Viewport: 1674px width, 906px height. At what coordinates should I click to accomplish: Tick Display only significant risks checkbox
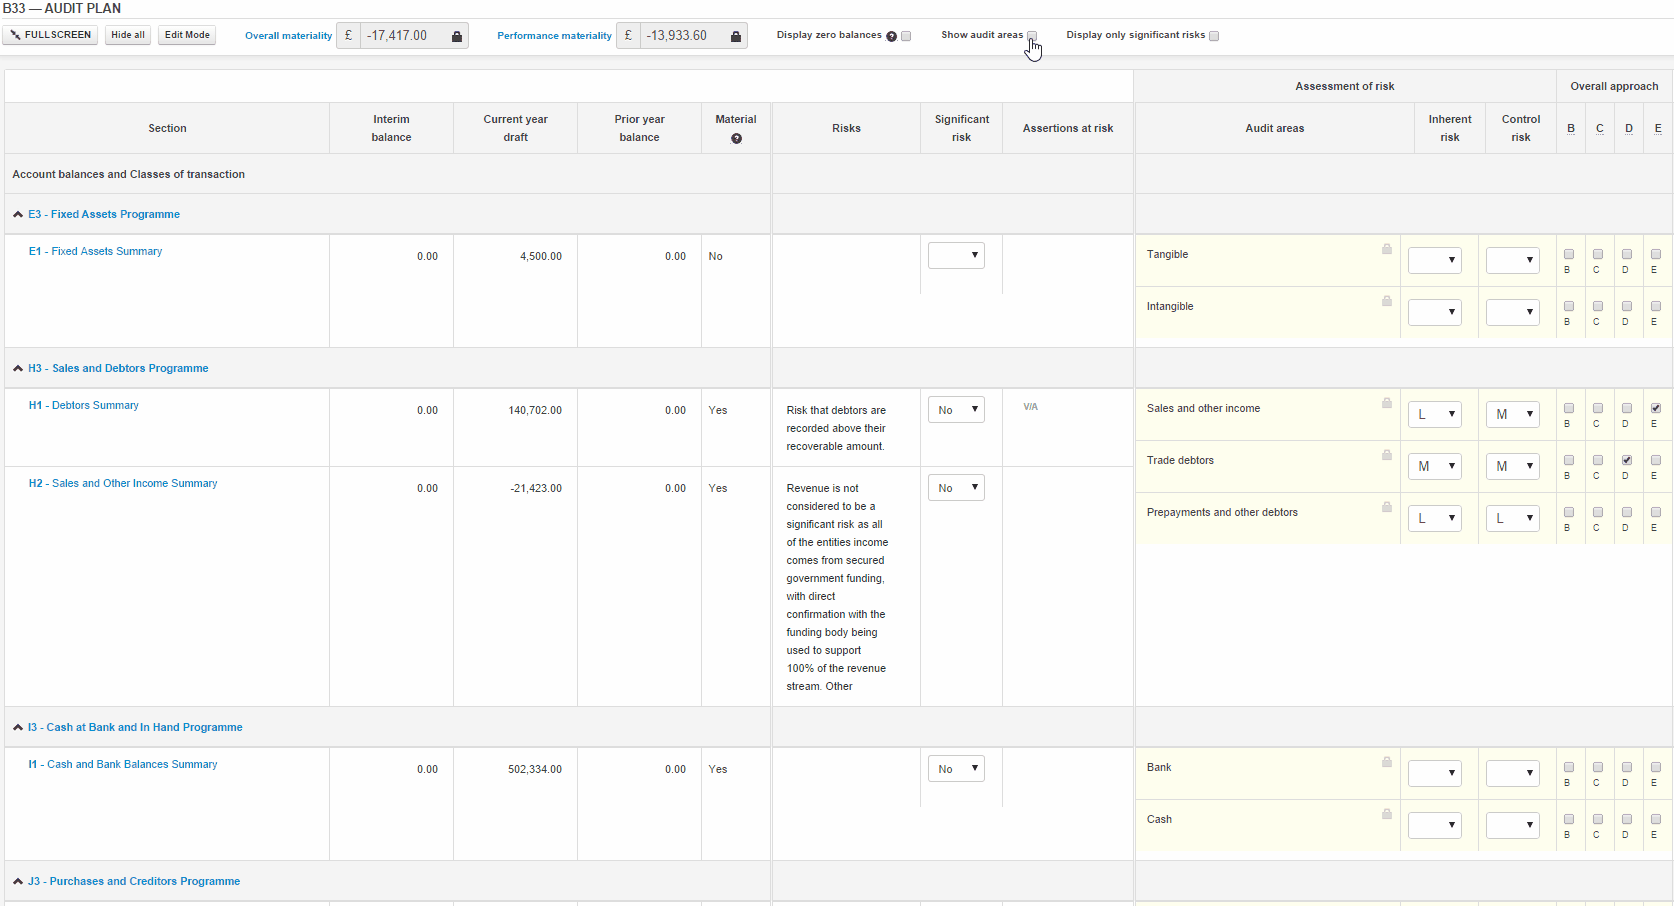pyautogui.click(x=1214, y=36)
